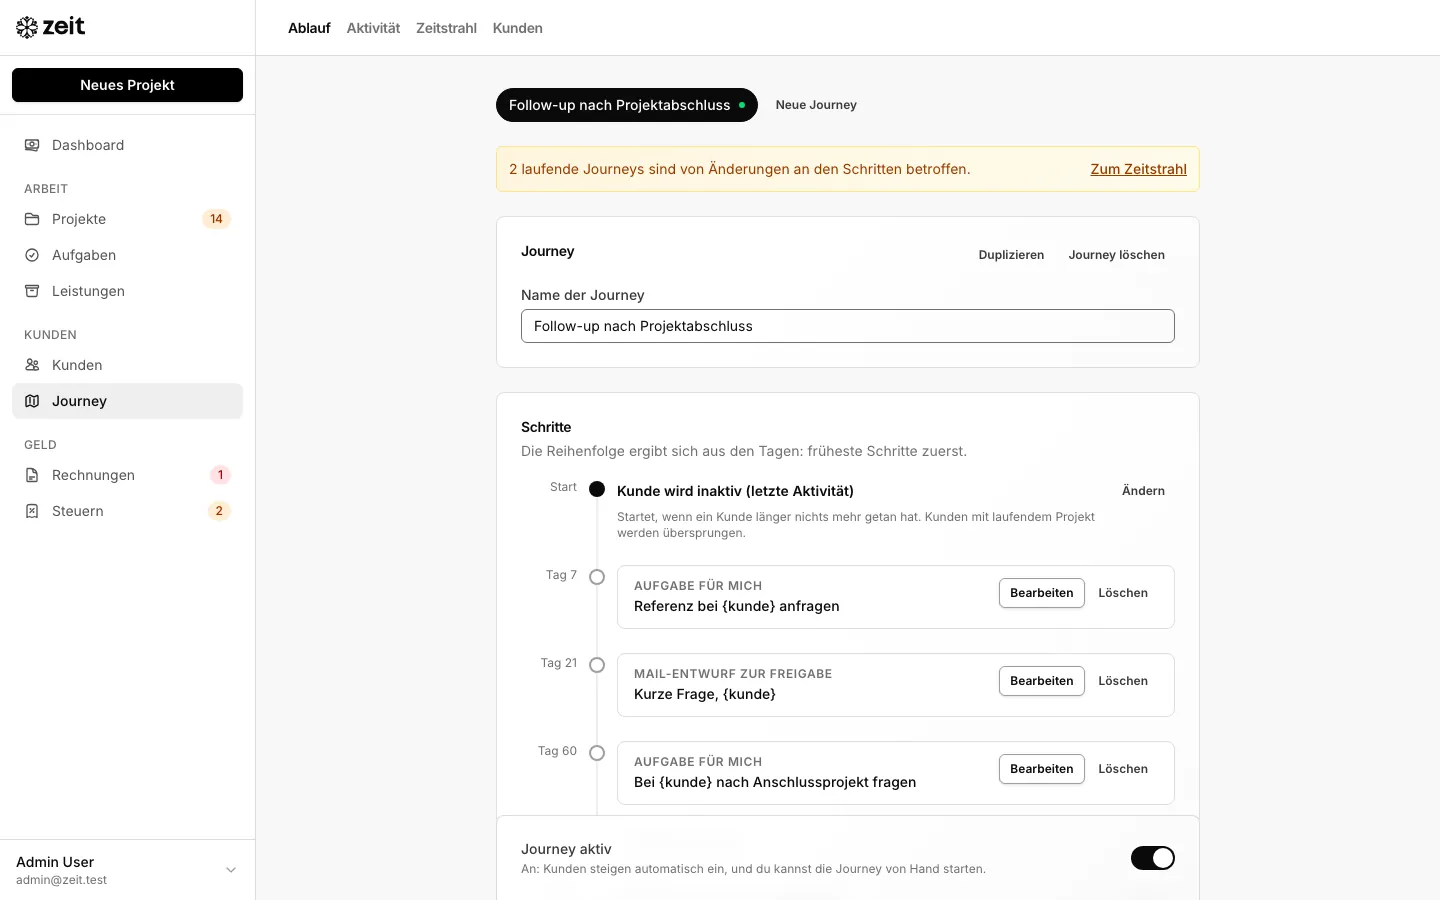The height and width of the screenshot is (900, 1440).
Task: Click the Kunden people icon
Action: coord(32,365)
